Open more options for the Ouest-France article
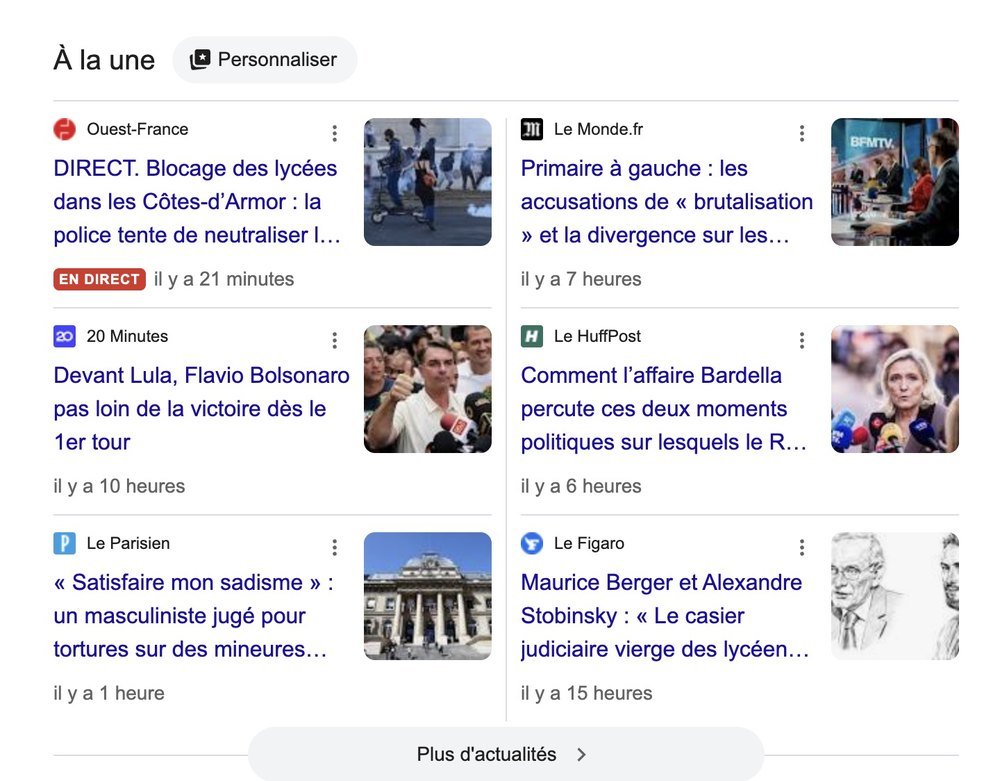 coord(334,133)
